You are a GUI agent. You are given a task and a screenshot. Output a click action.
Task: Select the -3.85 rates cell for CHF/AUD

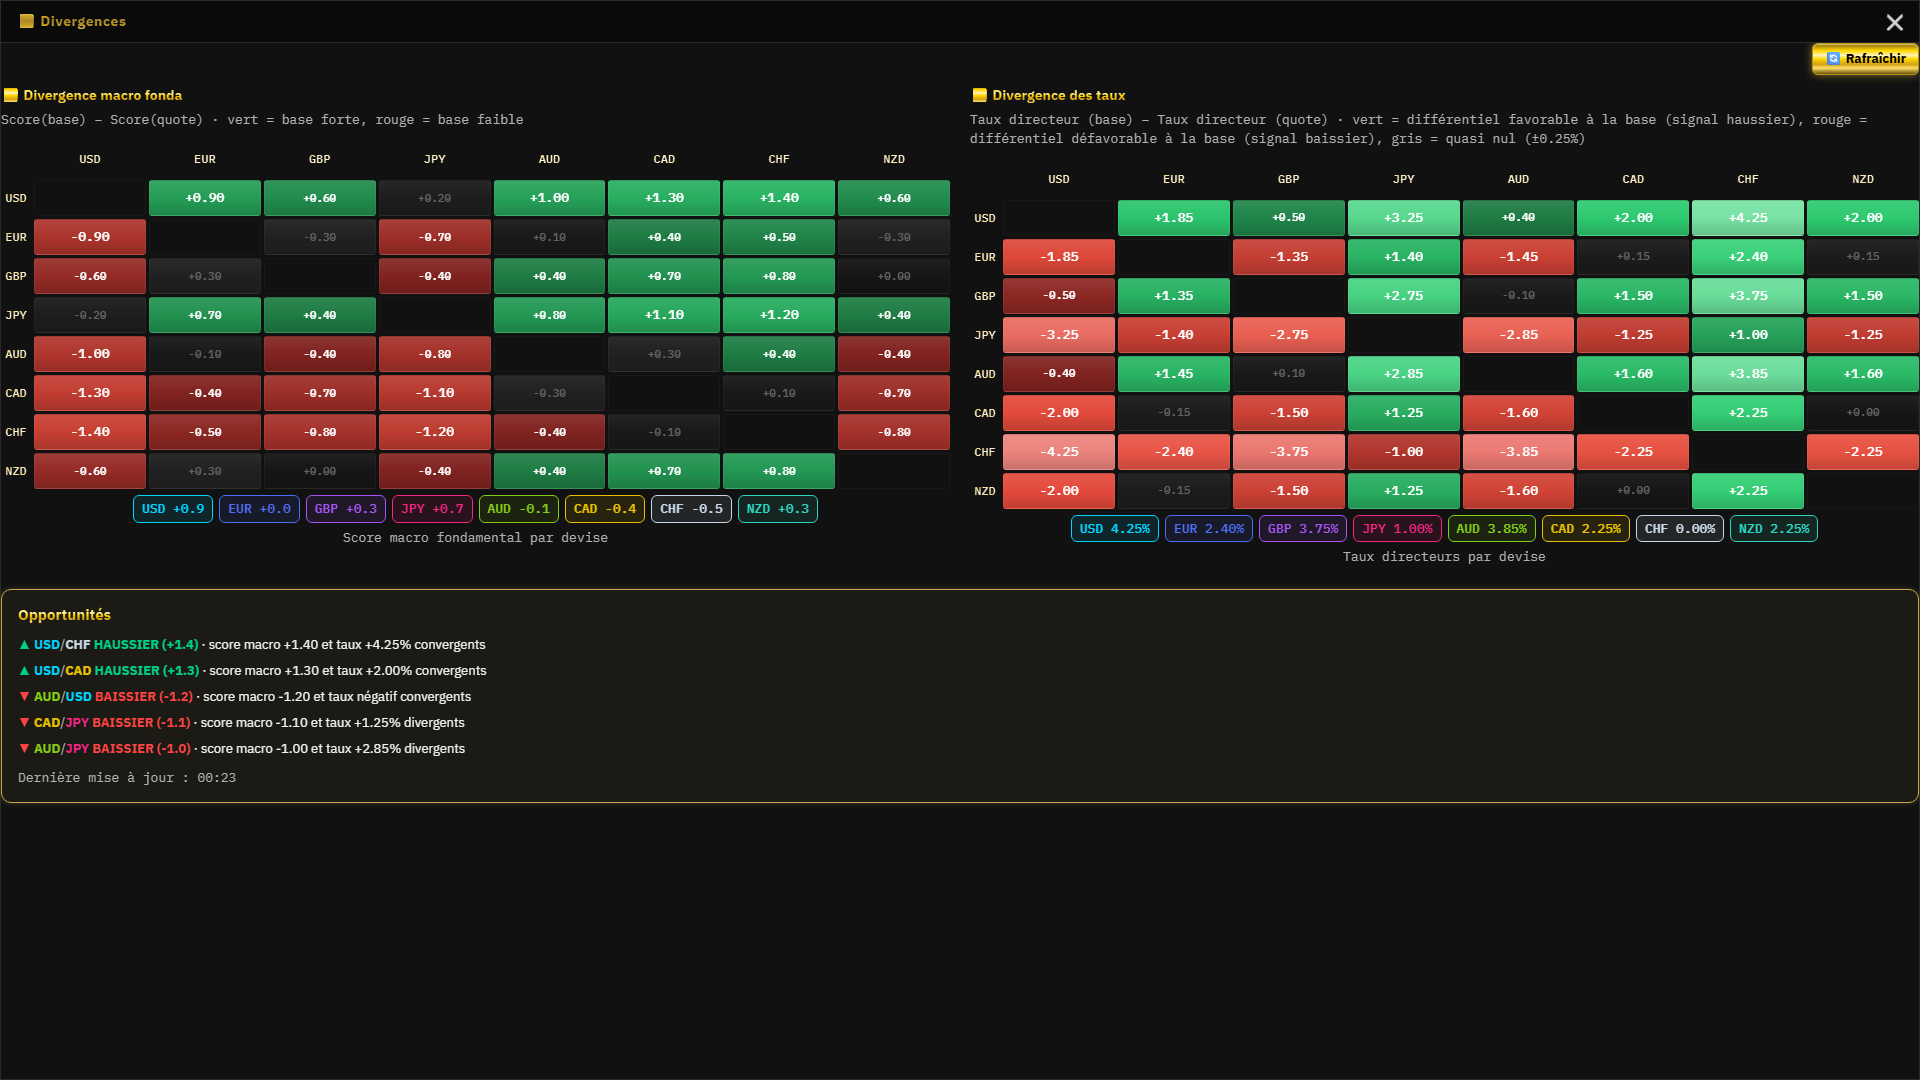[1518, 452]
